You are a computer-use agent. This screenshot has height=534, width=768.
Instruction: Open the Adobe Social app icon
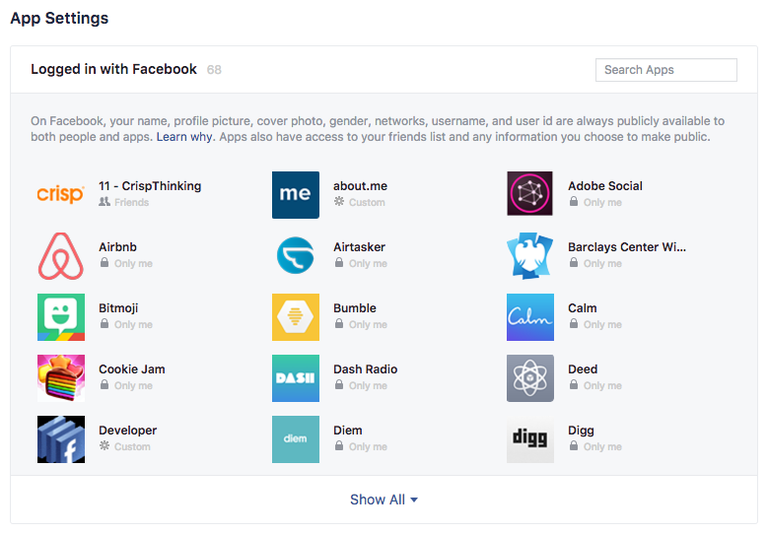click(x=530, y=194)
